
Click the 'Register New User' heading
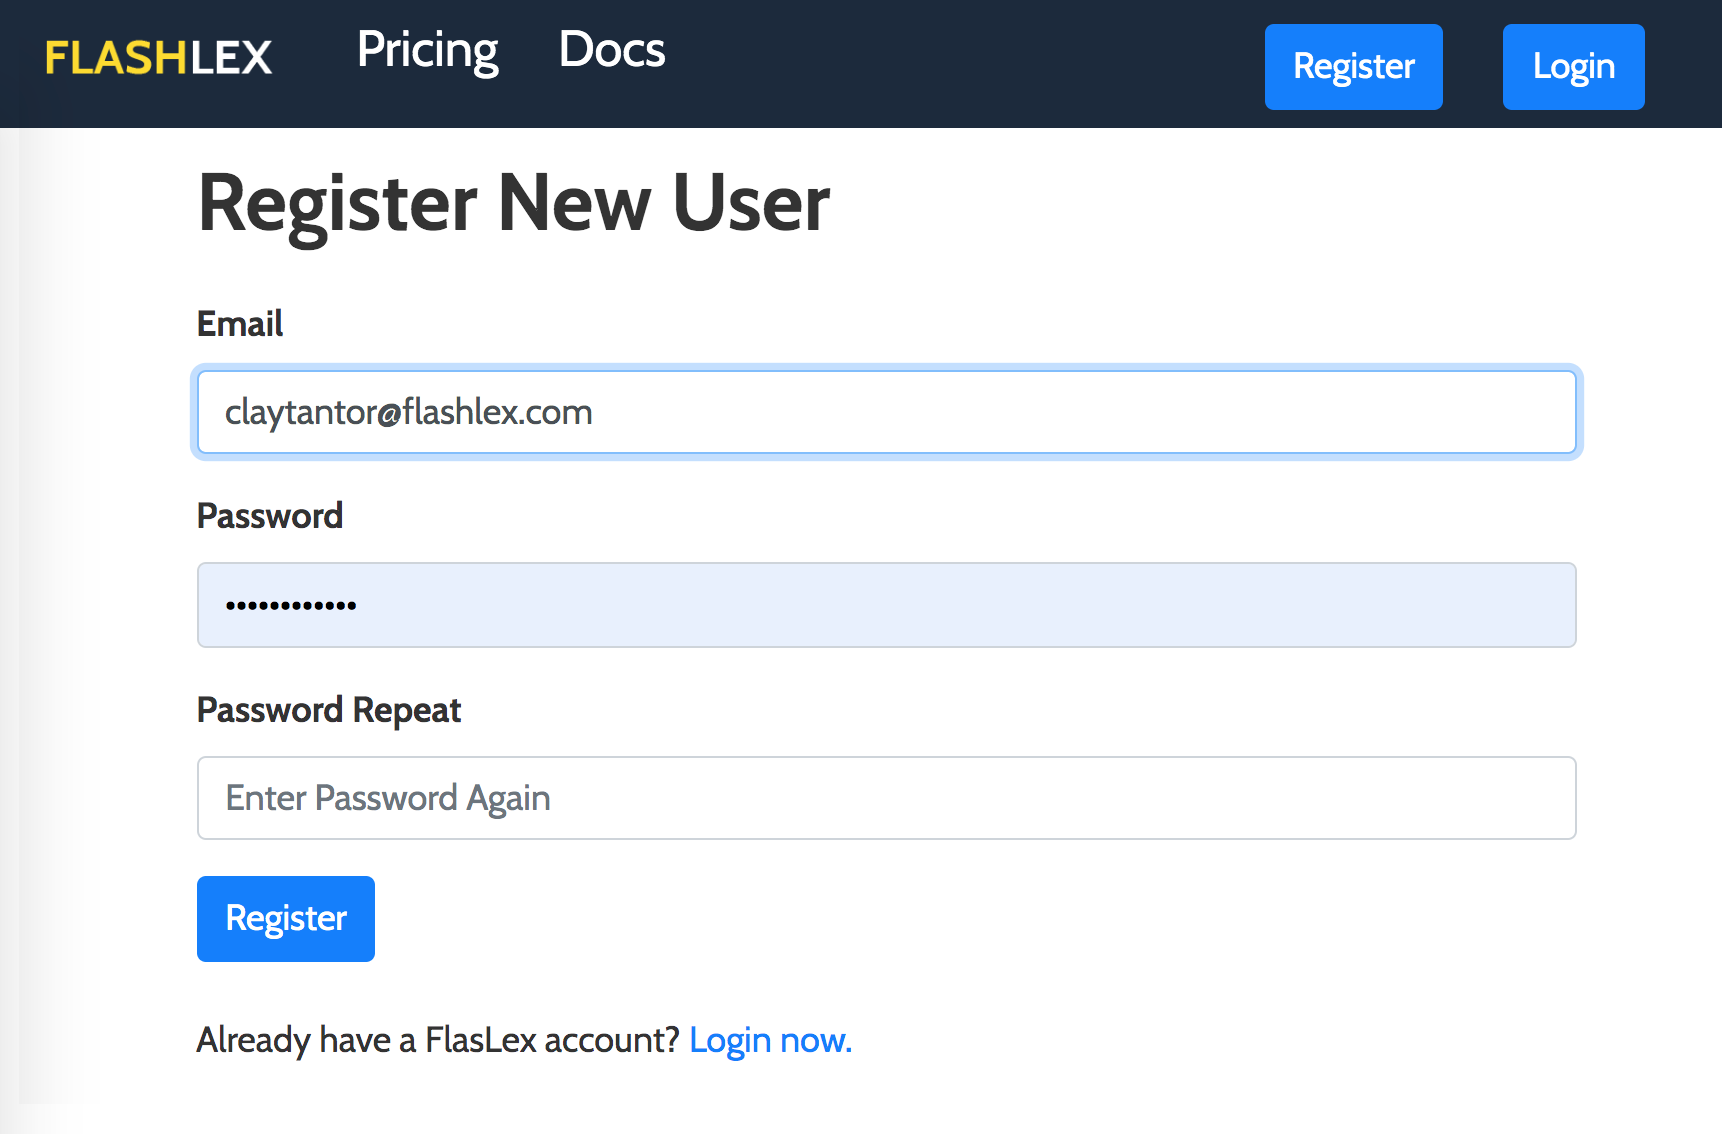514,203
